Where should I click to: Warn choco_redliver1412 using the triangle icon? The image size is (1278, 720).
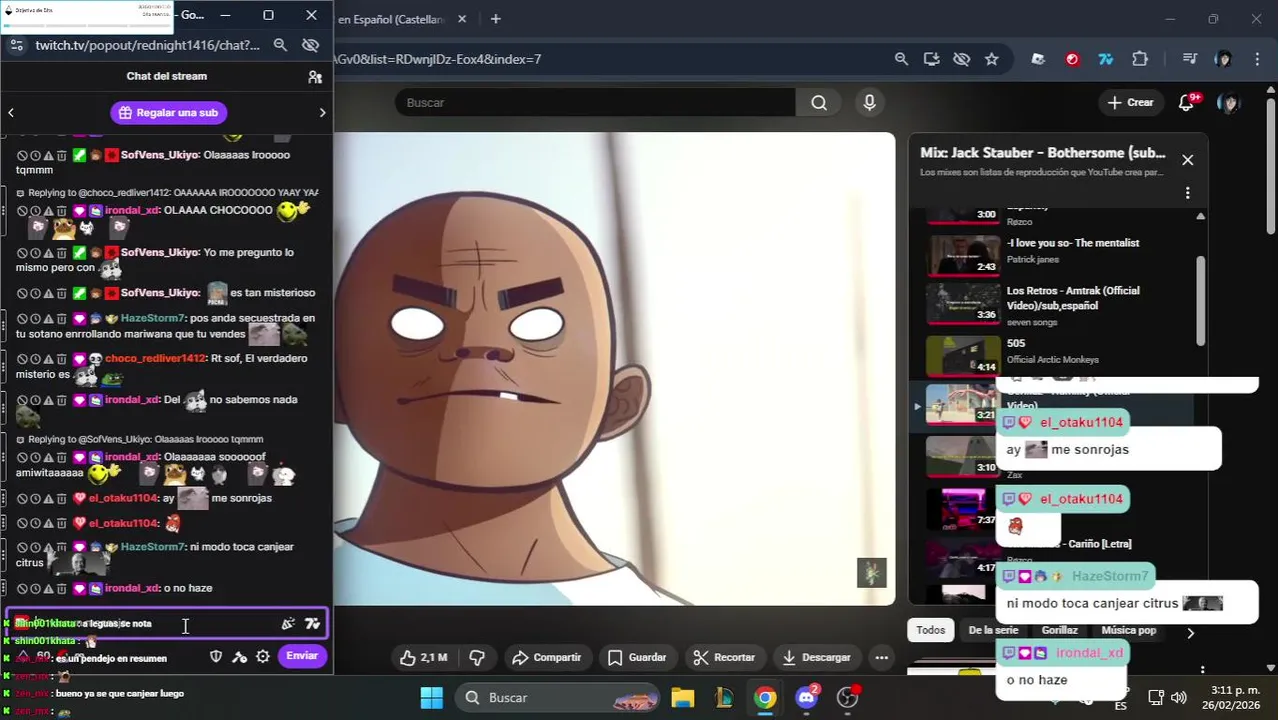[48, 359]
